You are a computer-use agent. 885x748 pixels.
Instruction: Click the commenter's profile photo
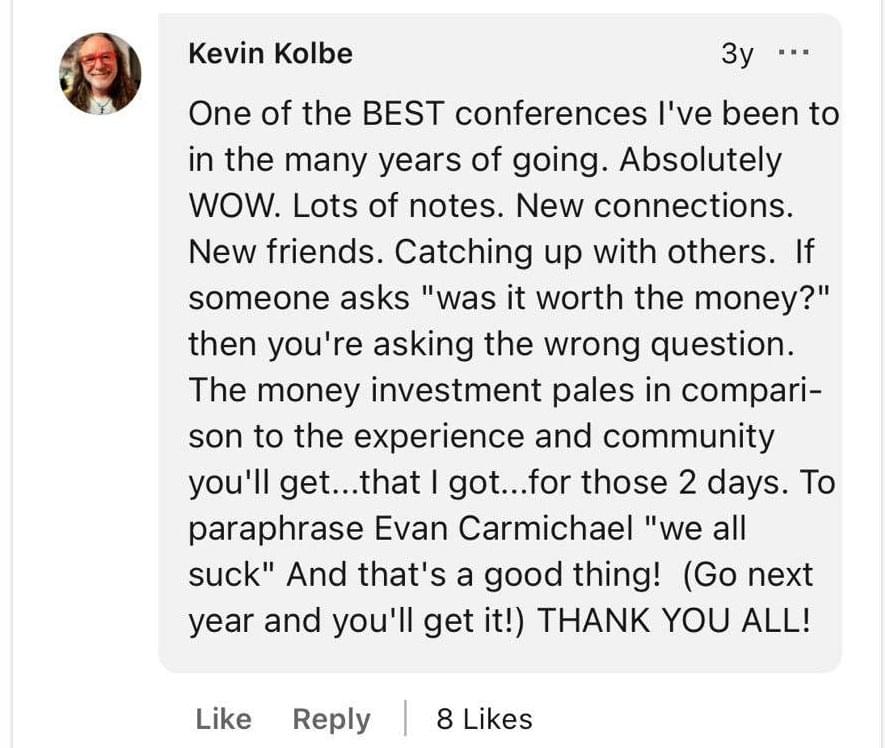point(100,73)
